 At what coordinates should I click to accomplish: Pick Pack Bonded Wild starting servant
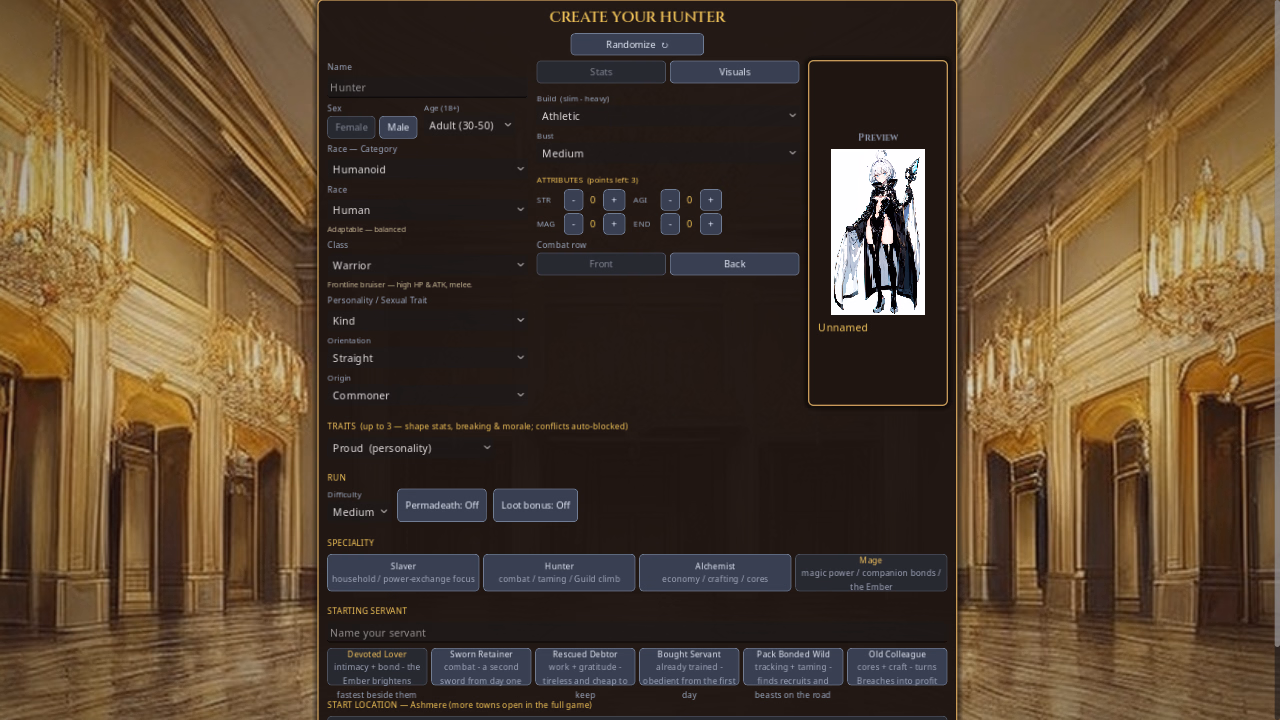793,667
